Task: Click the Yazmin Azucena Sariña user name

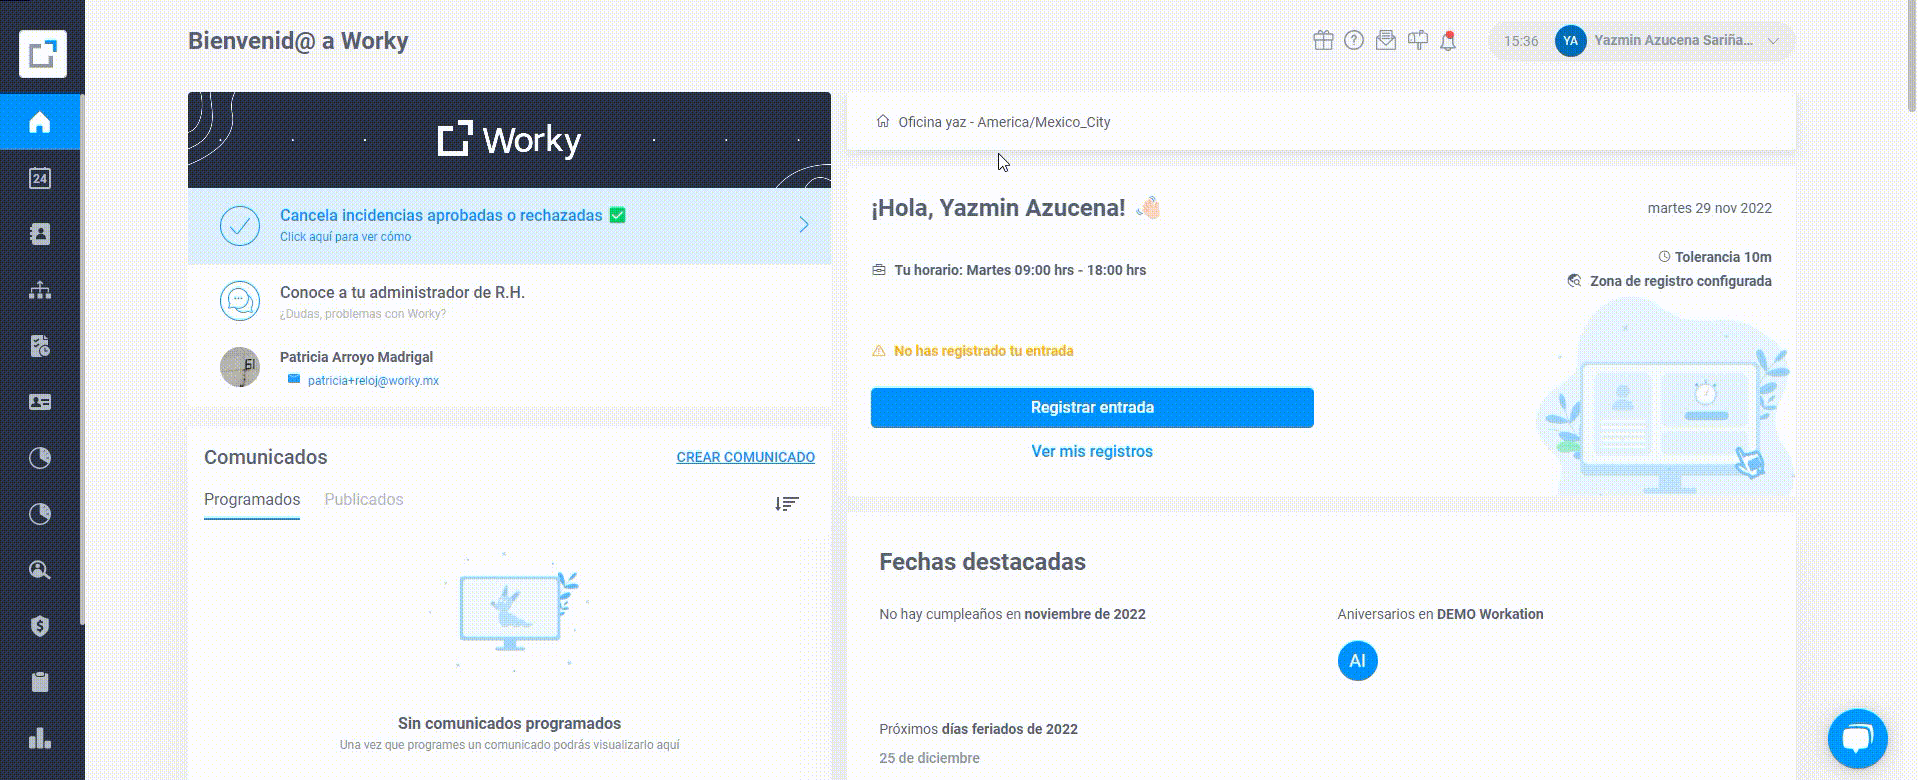Action: coord(1673,40)
